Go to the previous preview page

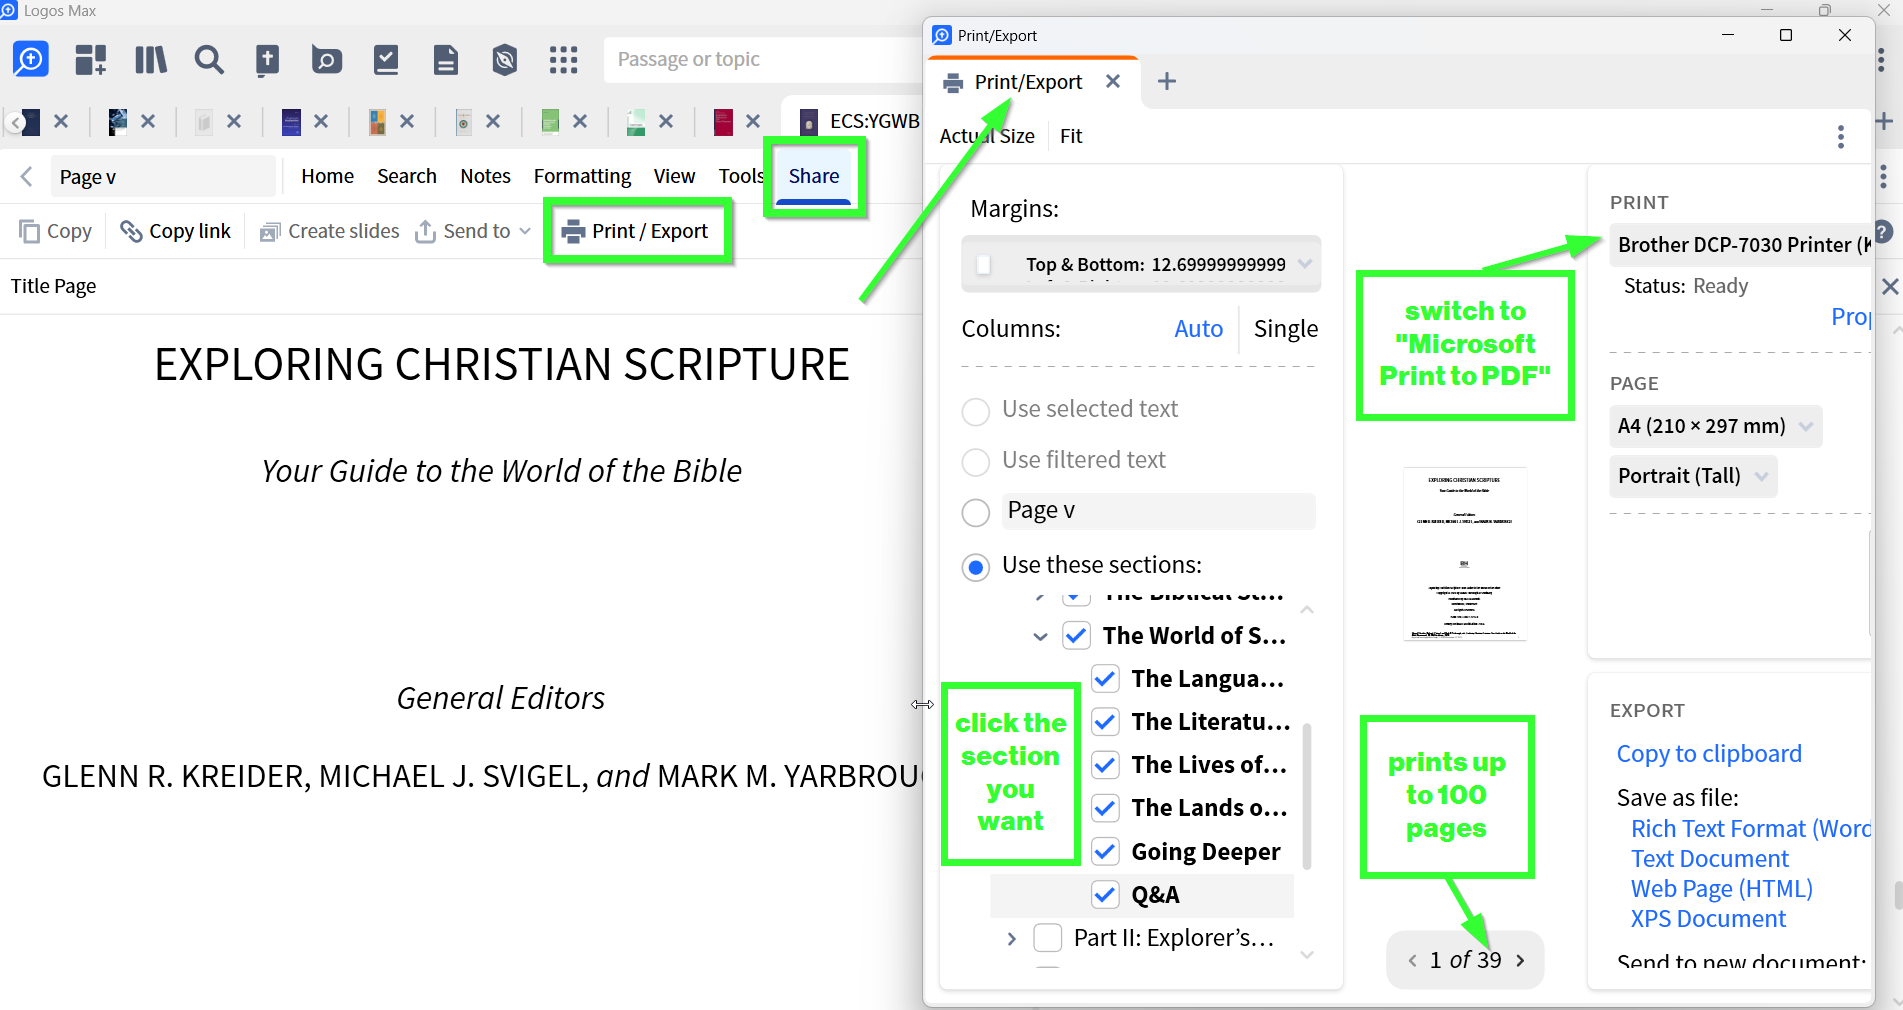tap(1412, 961)
